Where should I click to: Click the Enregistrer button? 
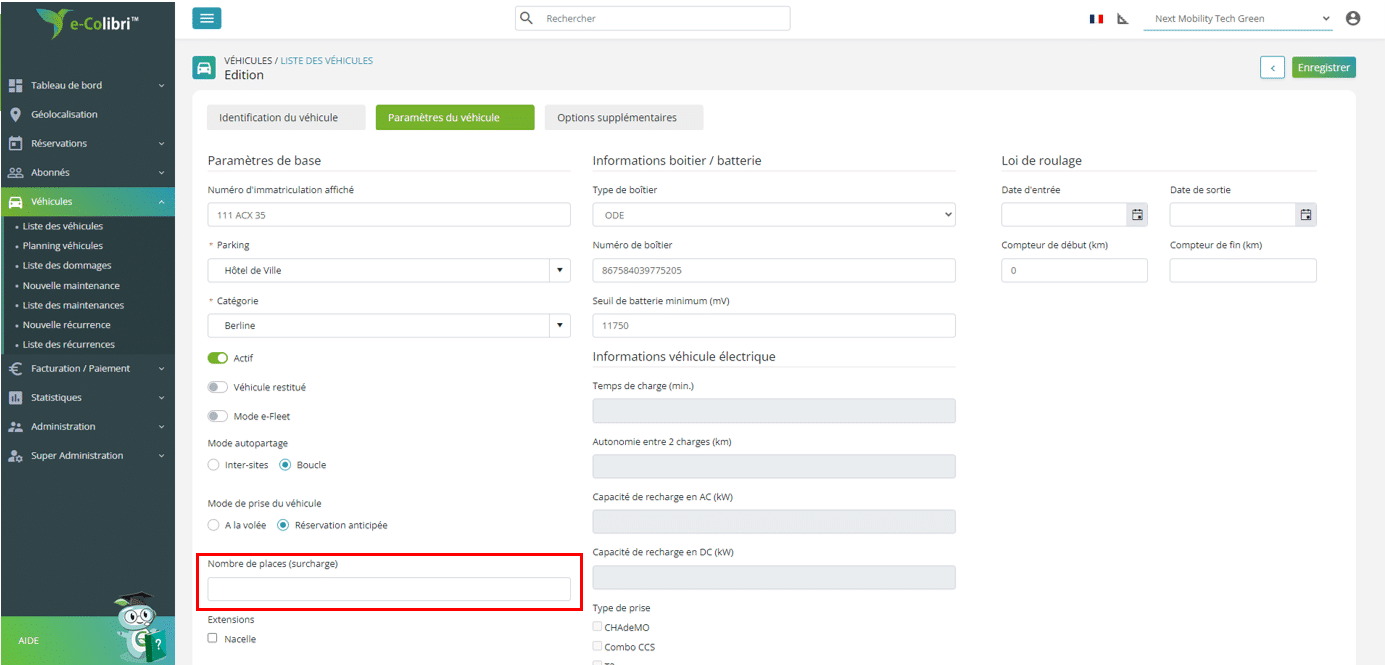1323,68
